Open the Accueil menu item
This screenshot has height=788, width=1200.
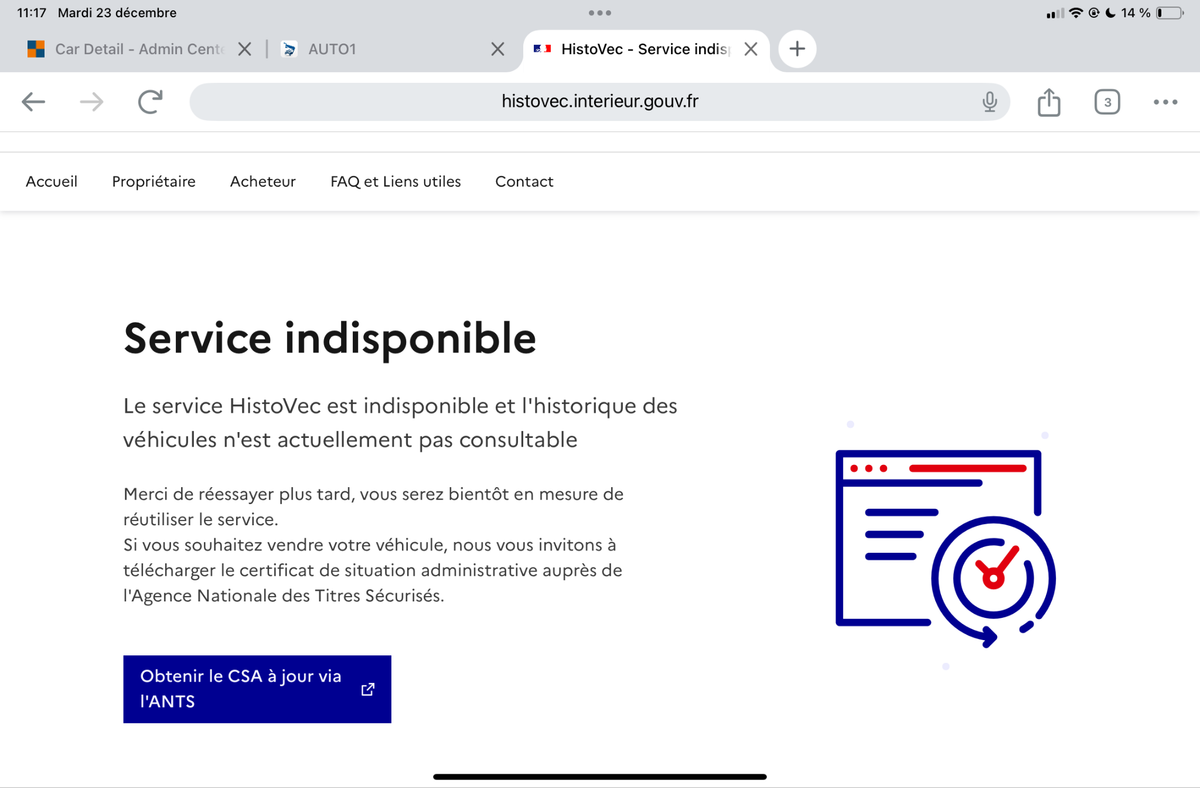[x=51, y=181]
